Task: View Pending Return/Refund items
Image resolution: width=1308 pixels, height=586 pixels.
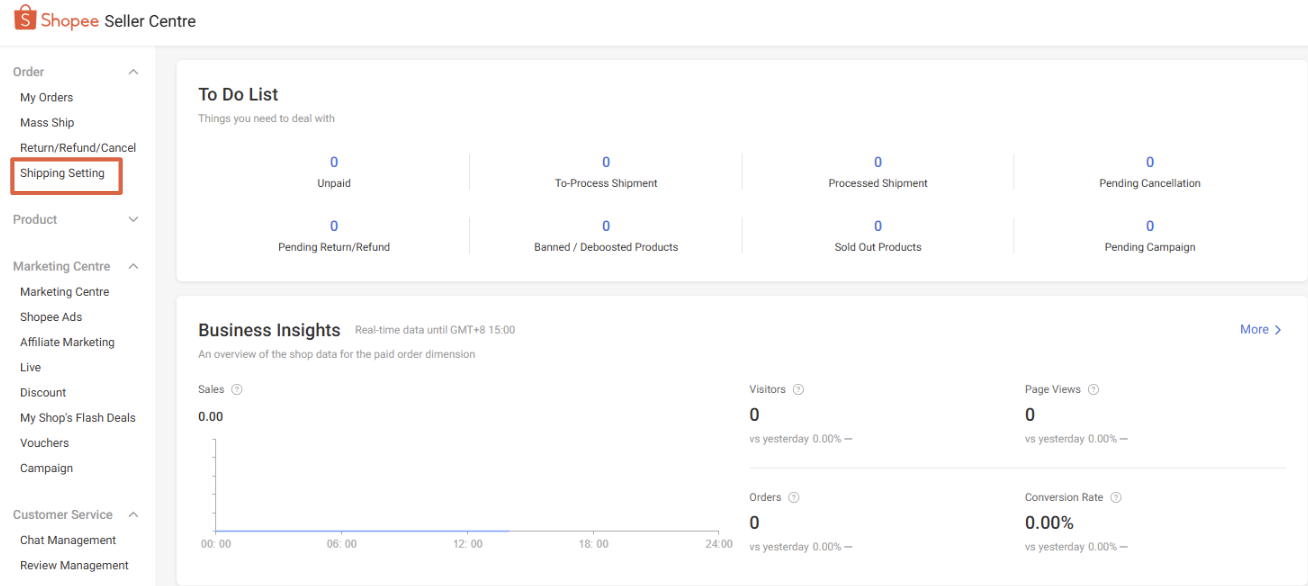Action: pos(334,236)
